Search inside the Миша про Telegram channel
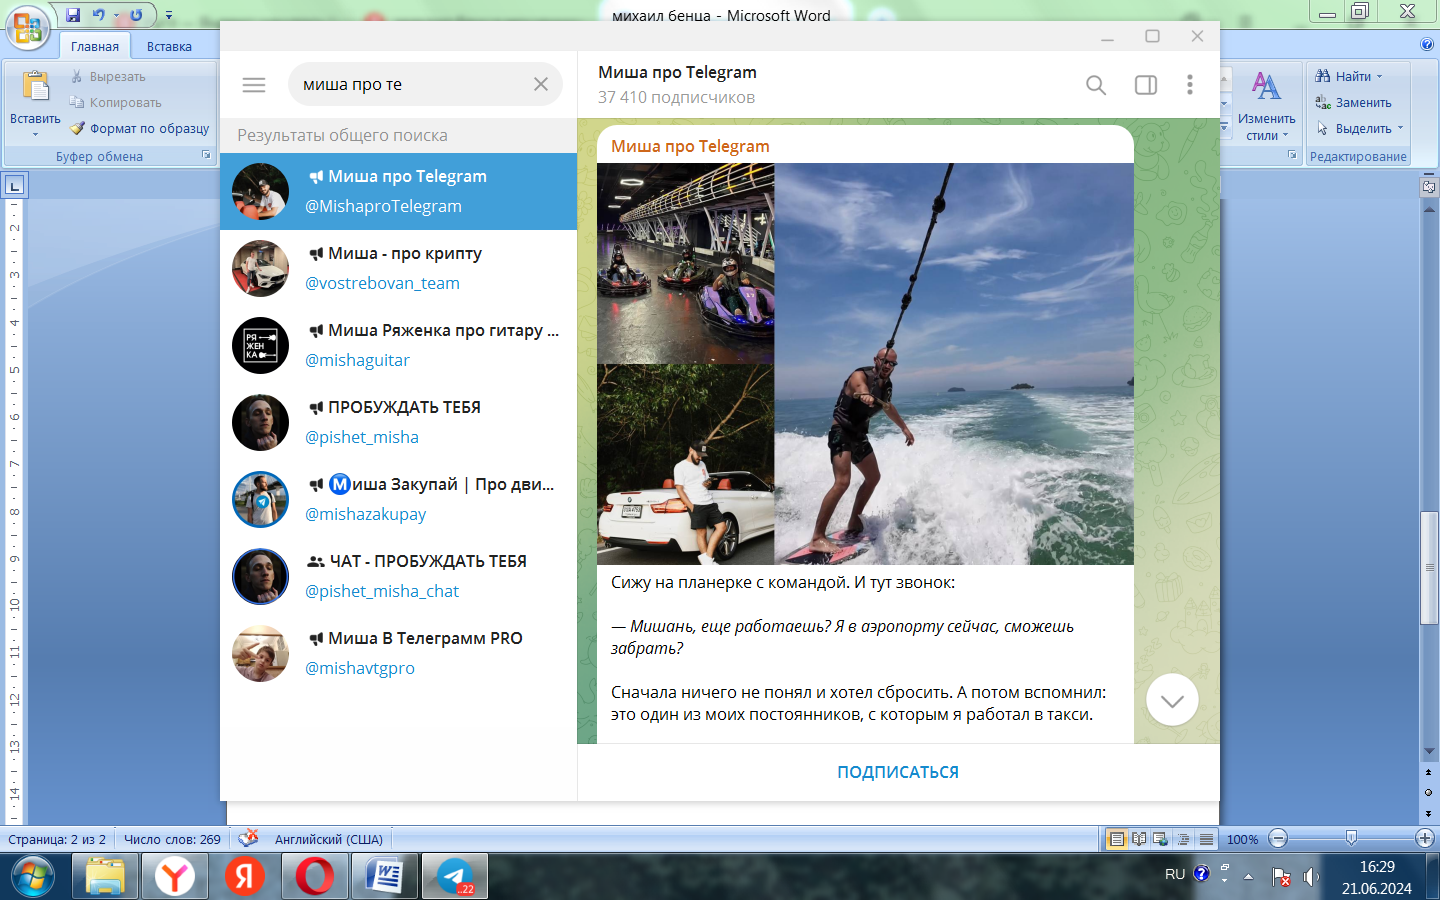1440x900 pixels. point(1096,85)
